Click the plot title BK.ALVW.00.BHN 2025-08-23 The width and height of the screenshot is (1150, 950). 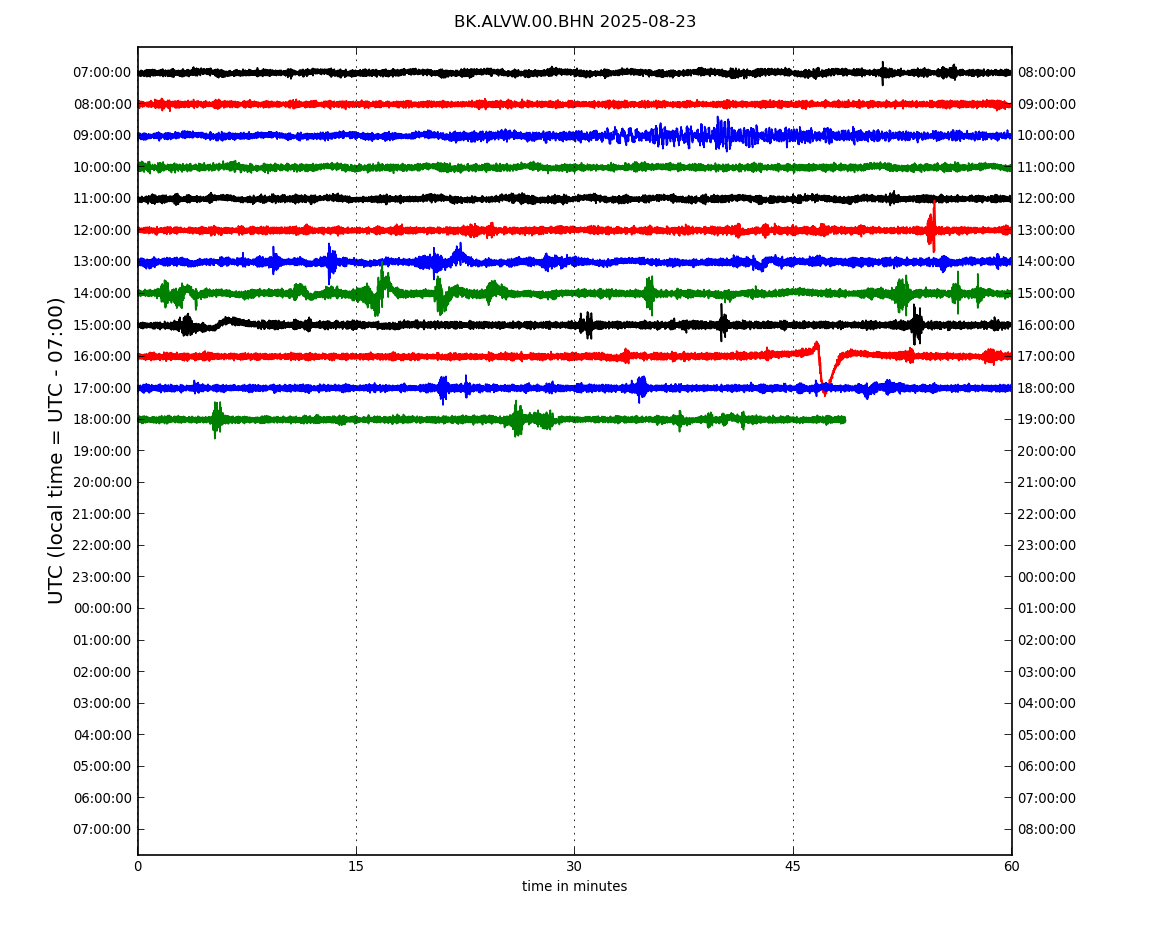574,21
